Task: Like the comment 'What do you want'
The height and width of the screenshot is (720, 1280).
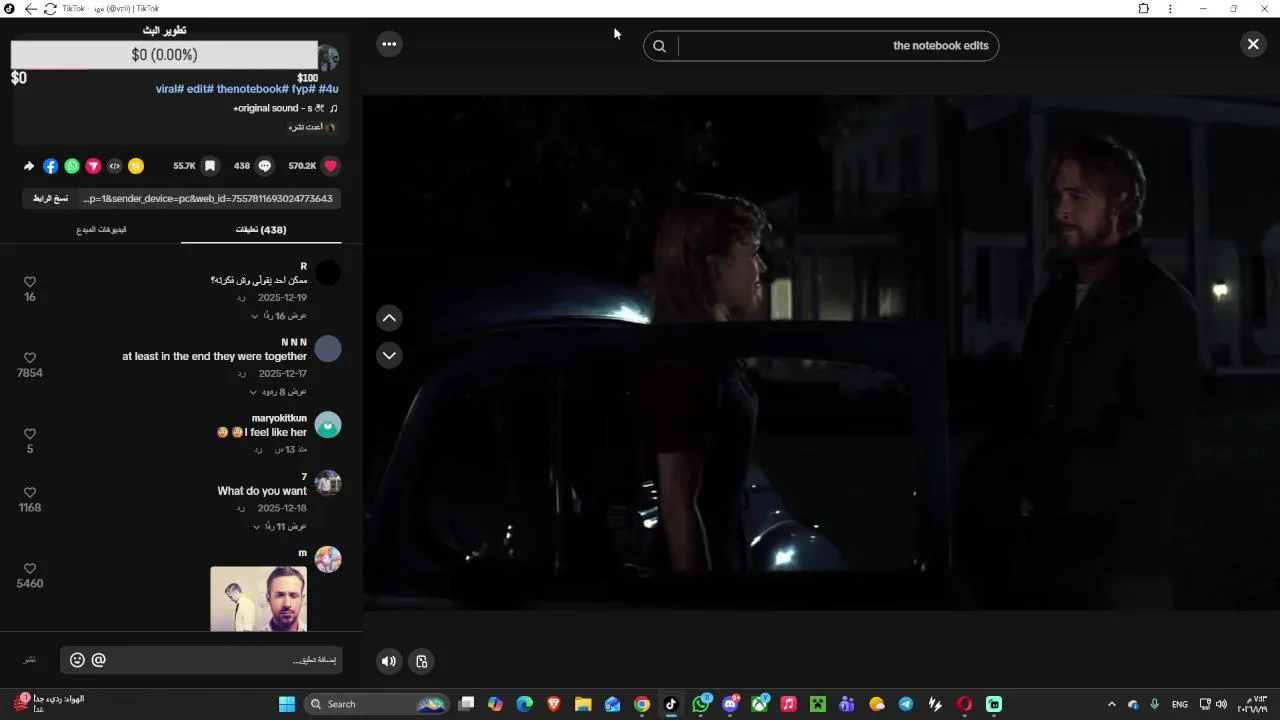Action: point(30,493)
